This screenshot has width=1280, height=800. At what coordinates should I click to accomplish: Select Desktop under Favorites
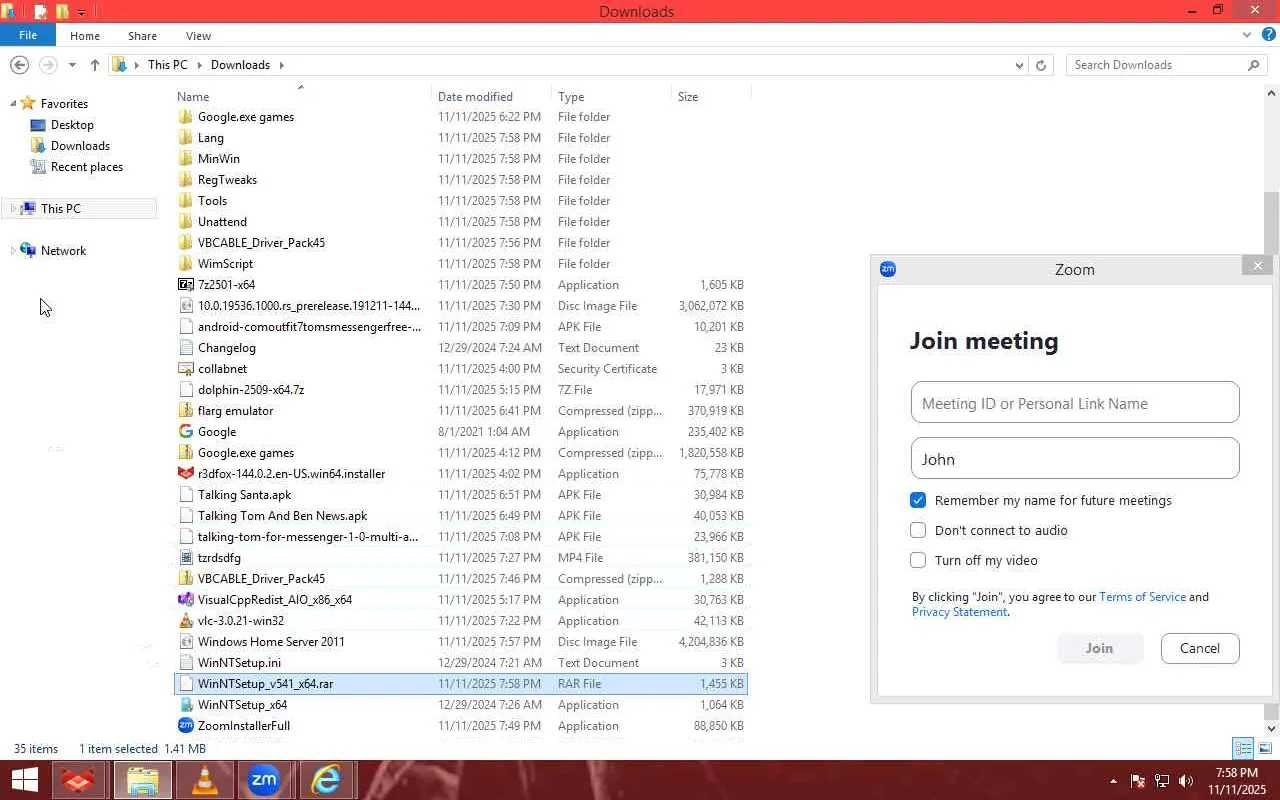coord(72,125)
